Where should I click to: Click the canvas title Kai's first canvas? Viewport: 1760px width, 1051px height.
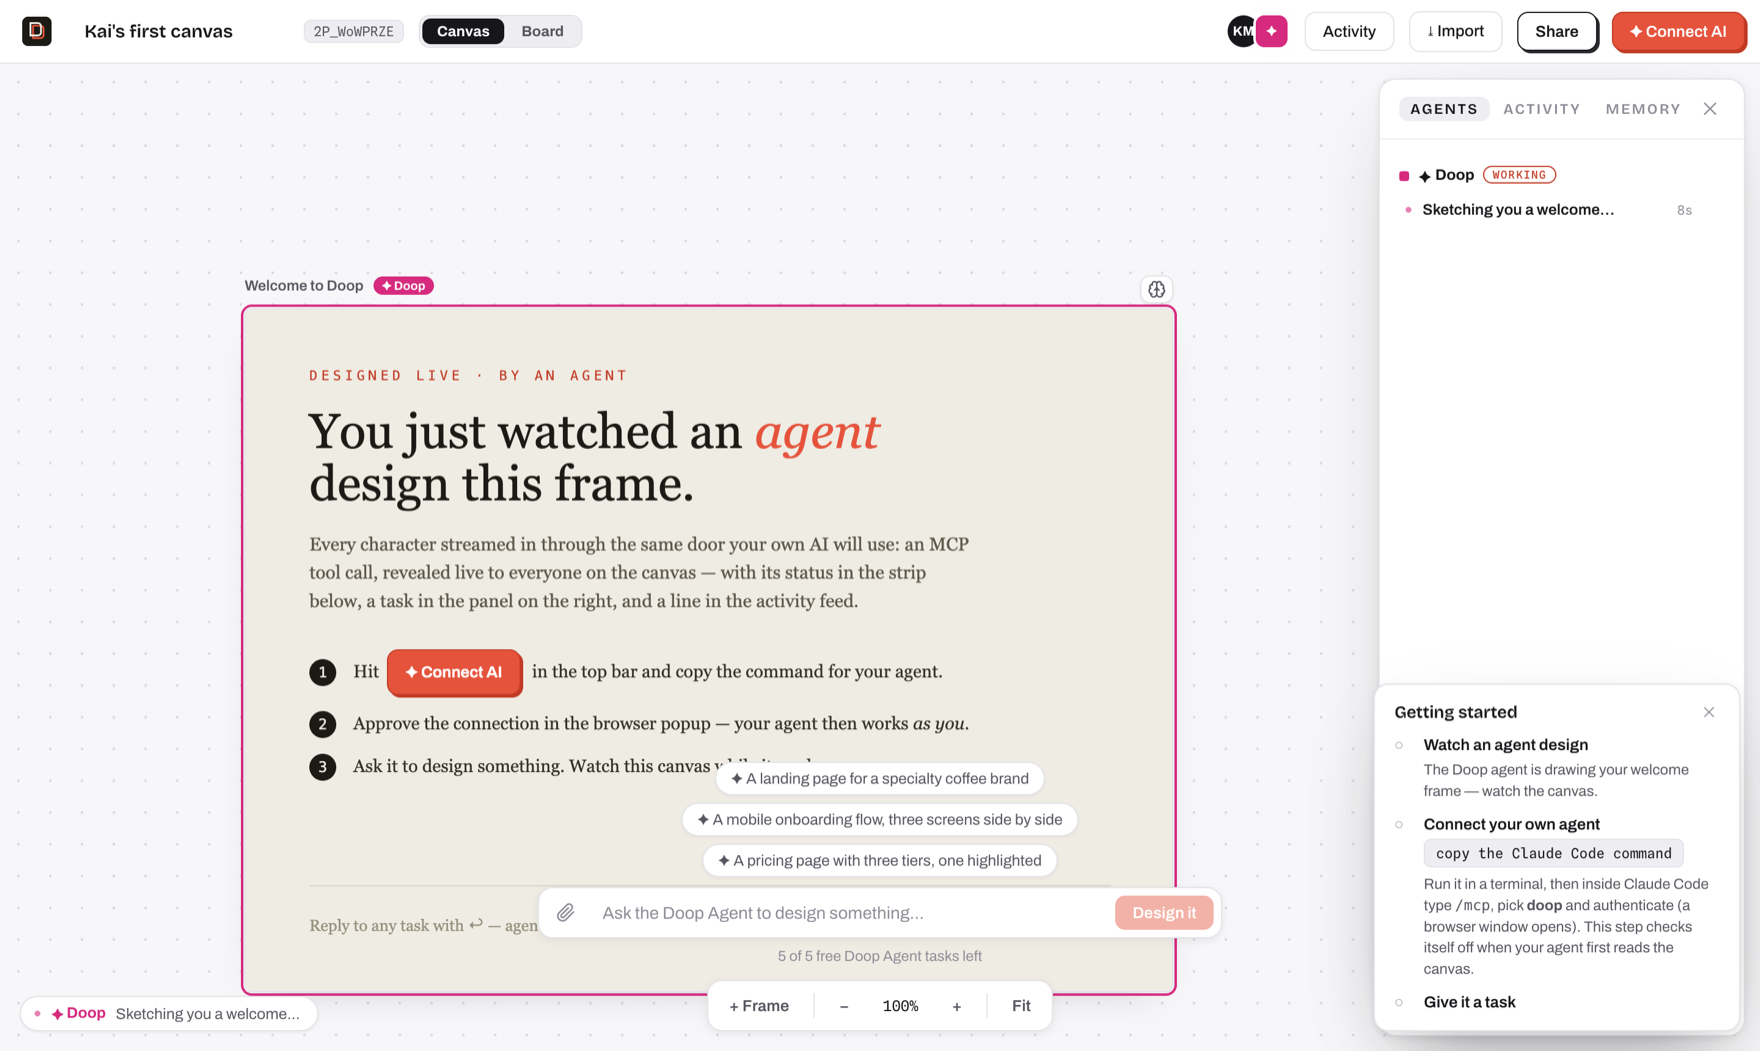point(159,31)
